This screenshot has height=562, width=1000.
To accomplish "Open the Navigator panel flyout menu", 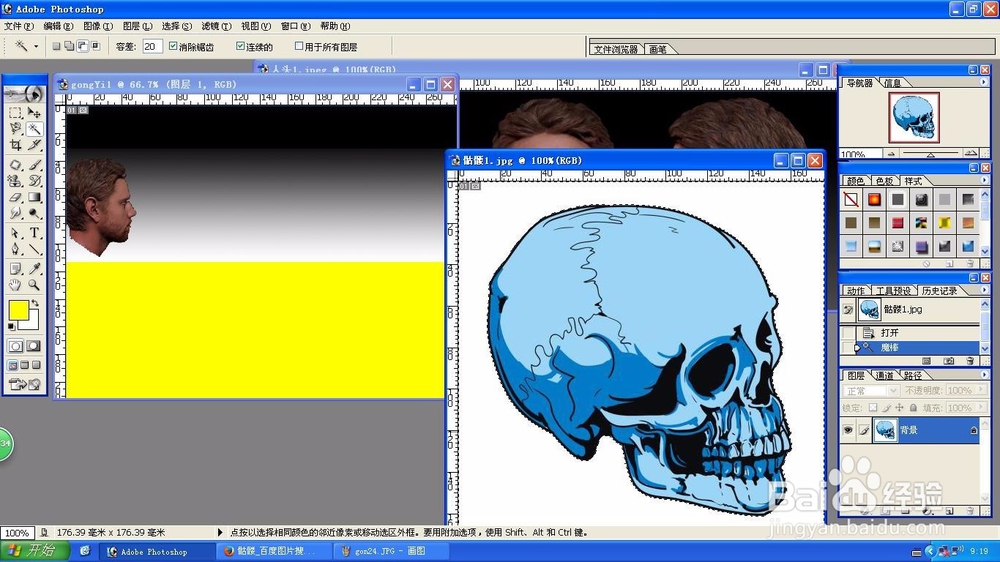I will 984,82.
